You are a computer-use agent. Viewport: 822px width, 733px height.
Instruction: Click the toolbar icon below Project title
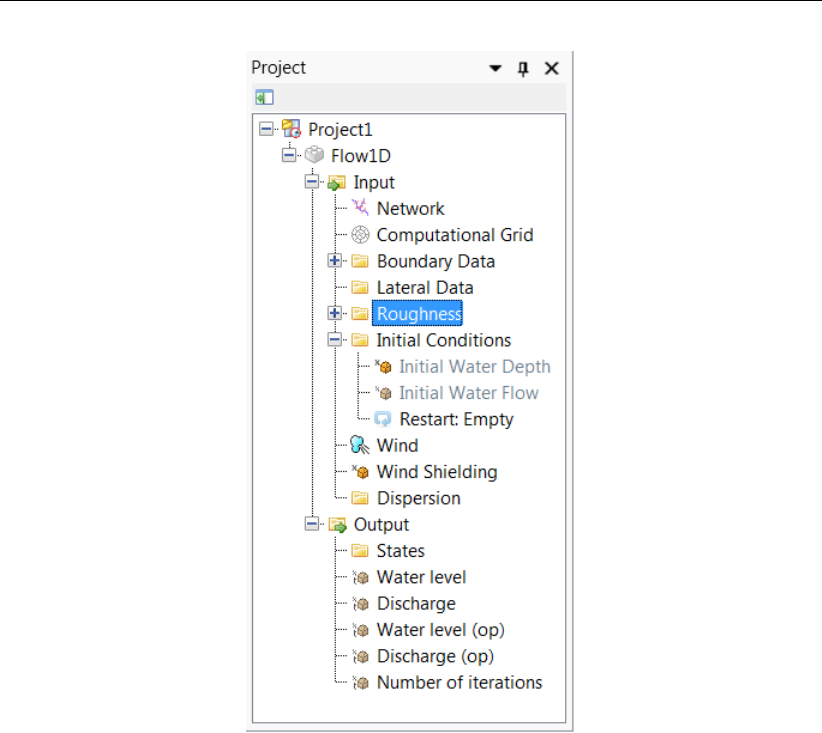264,98
